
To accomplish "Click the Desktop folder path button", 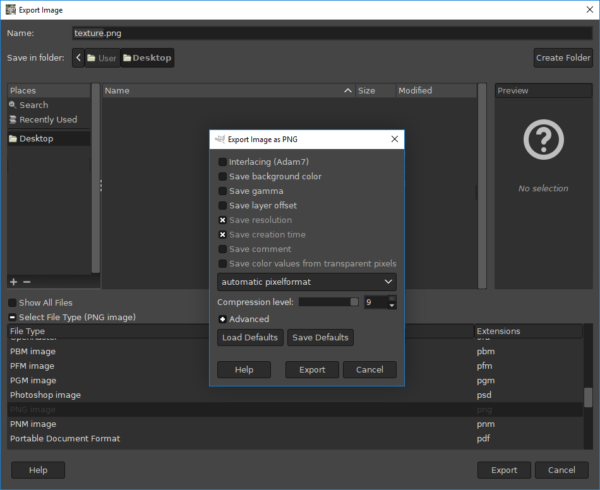I will (x=147, y=58).
